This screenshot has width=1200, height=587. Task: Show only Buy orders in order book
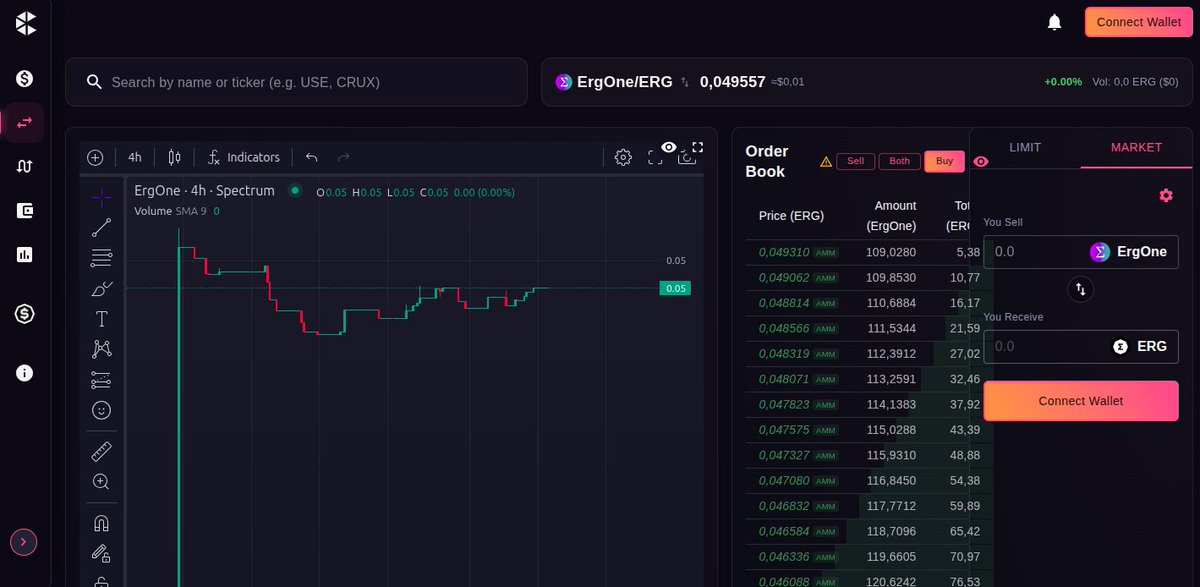click(x=944, y=161)
